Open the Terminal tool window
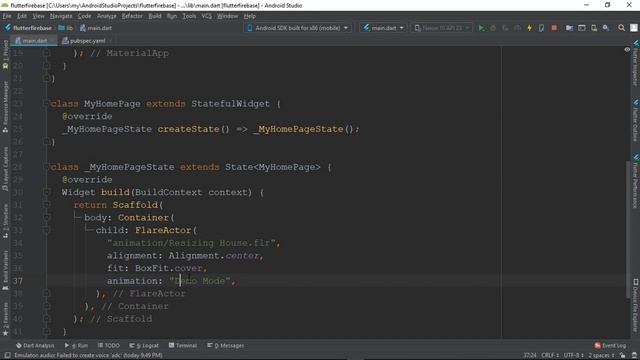This screenshot has height=360, width=640. [183, 345]
